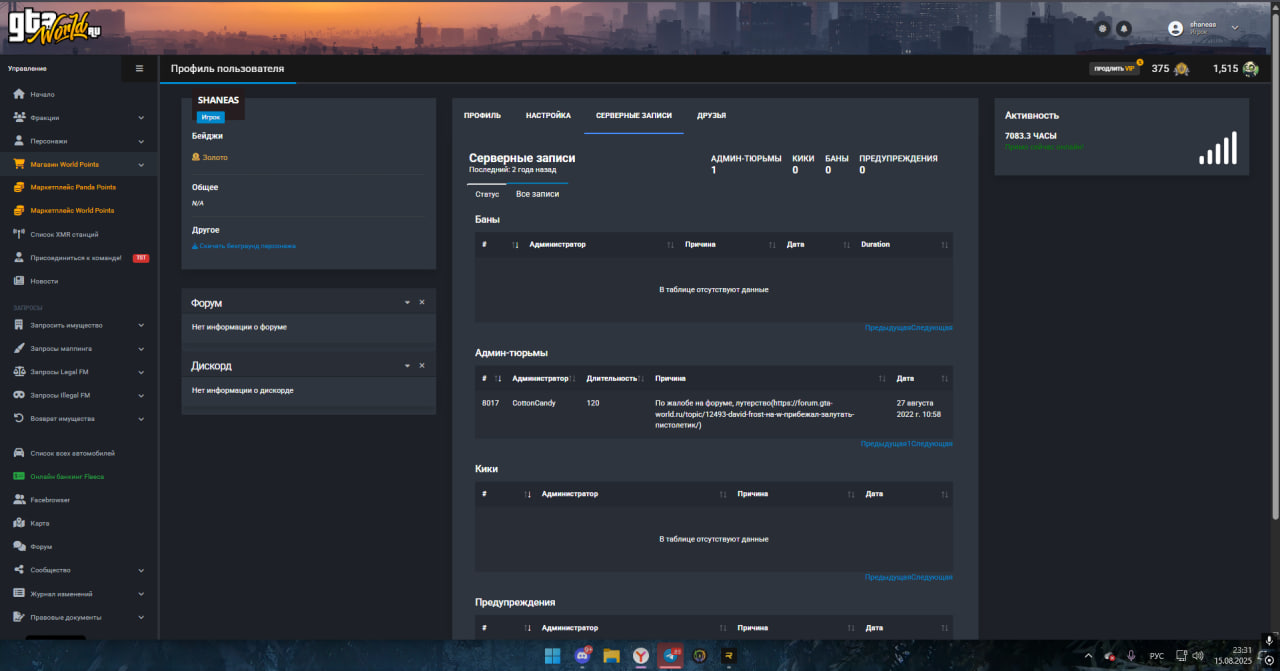Image resolution: width=1280 pixels, height=671 pixels.
Task: Click the Запросы Illegal FM mask icon
Action: [19, 395]
